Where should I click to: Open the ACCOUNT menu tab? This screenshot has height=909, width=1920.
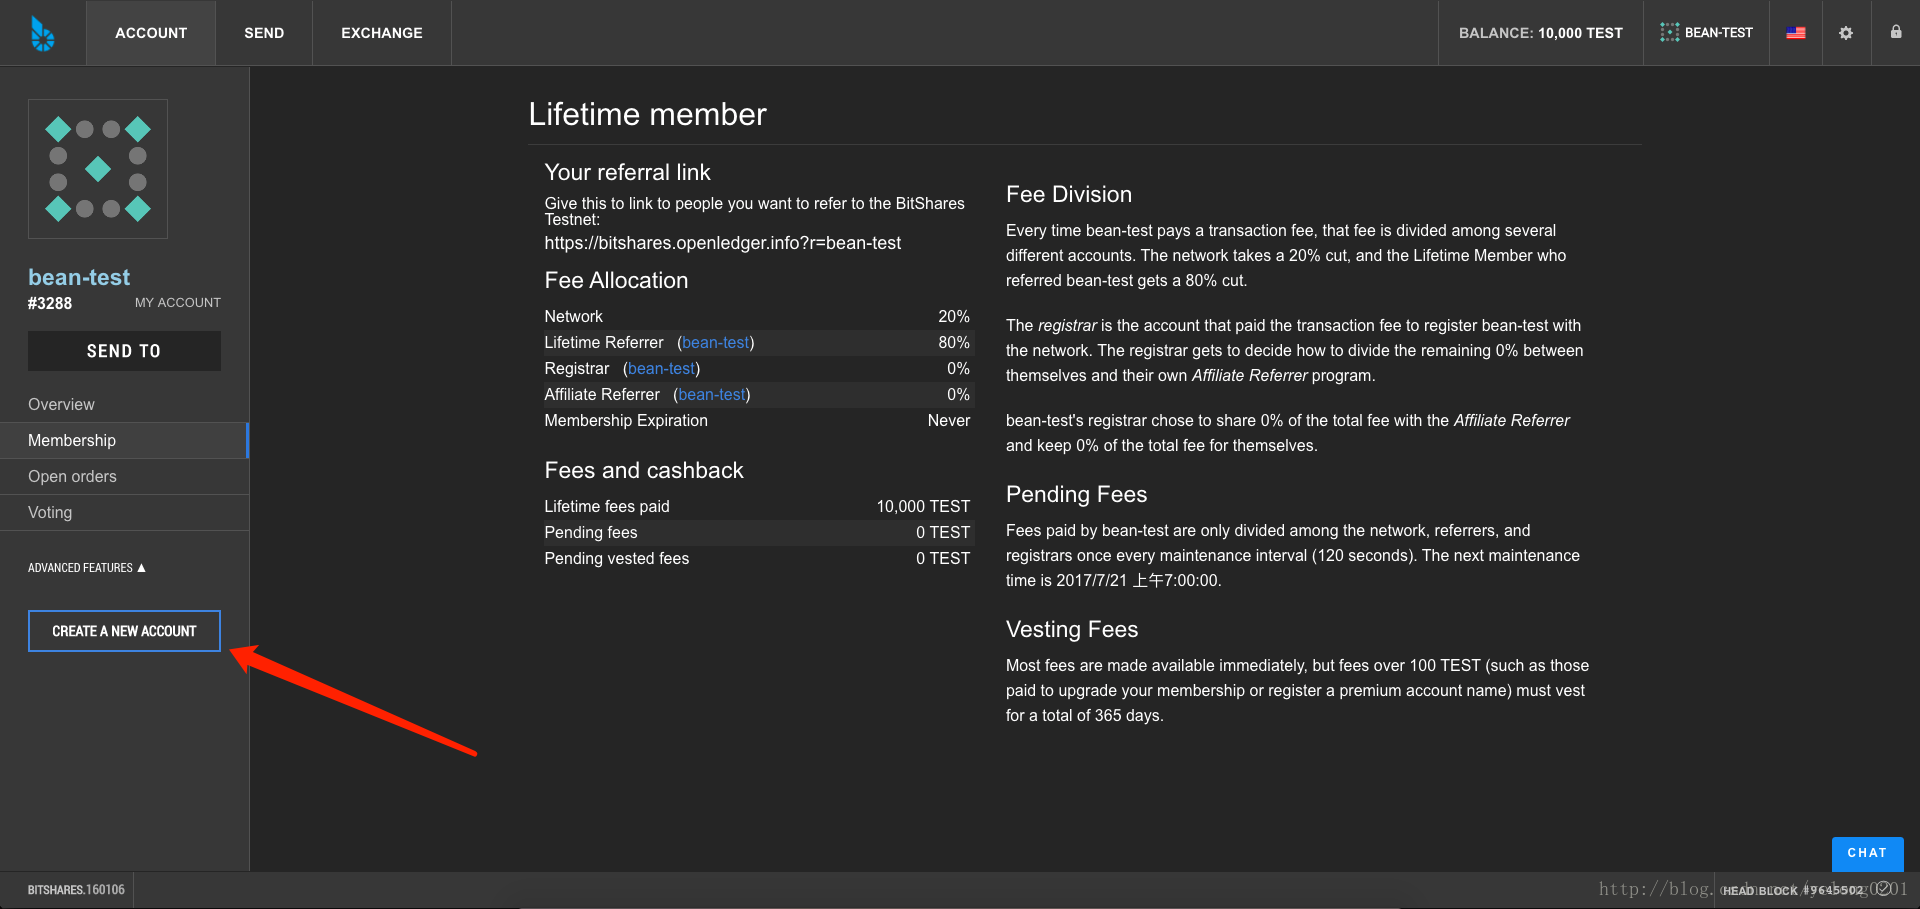[x=151, y=33]
